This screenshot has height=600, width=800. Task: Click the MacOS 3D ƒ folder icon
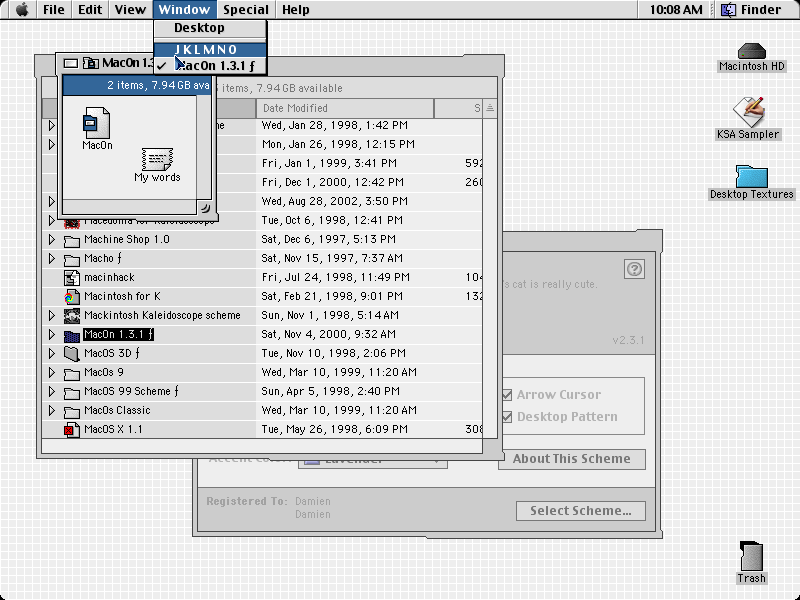(x=71, y=354)
